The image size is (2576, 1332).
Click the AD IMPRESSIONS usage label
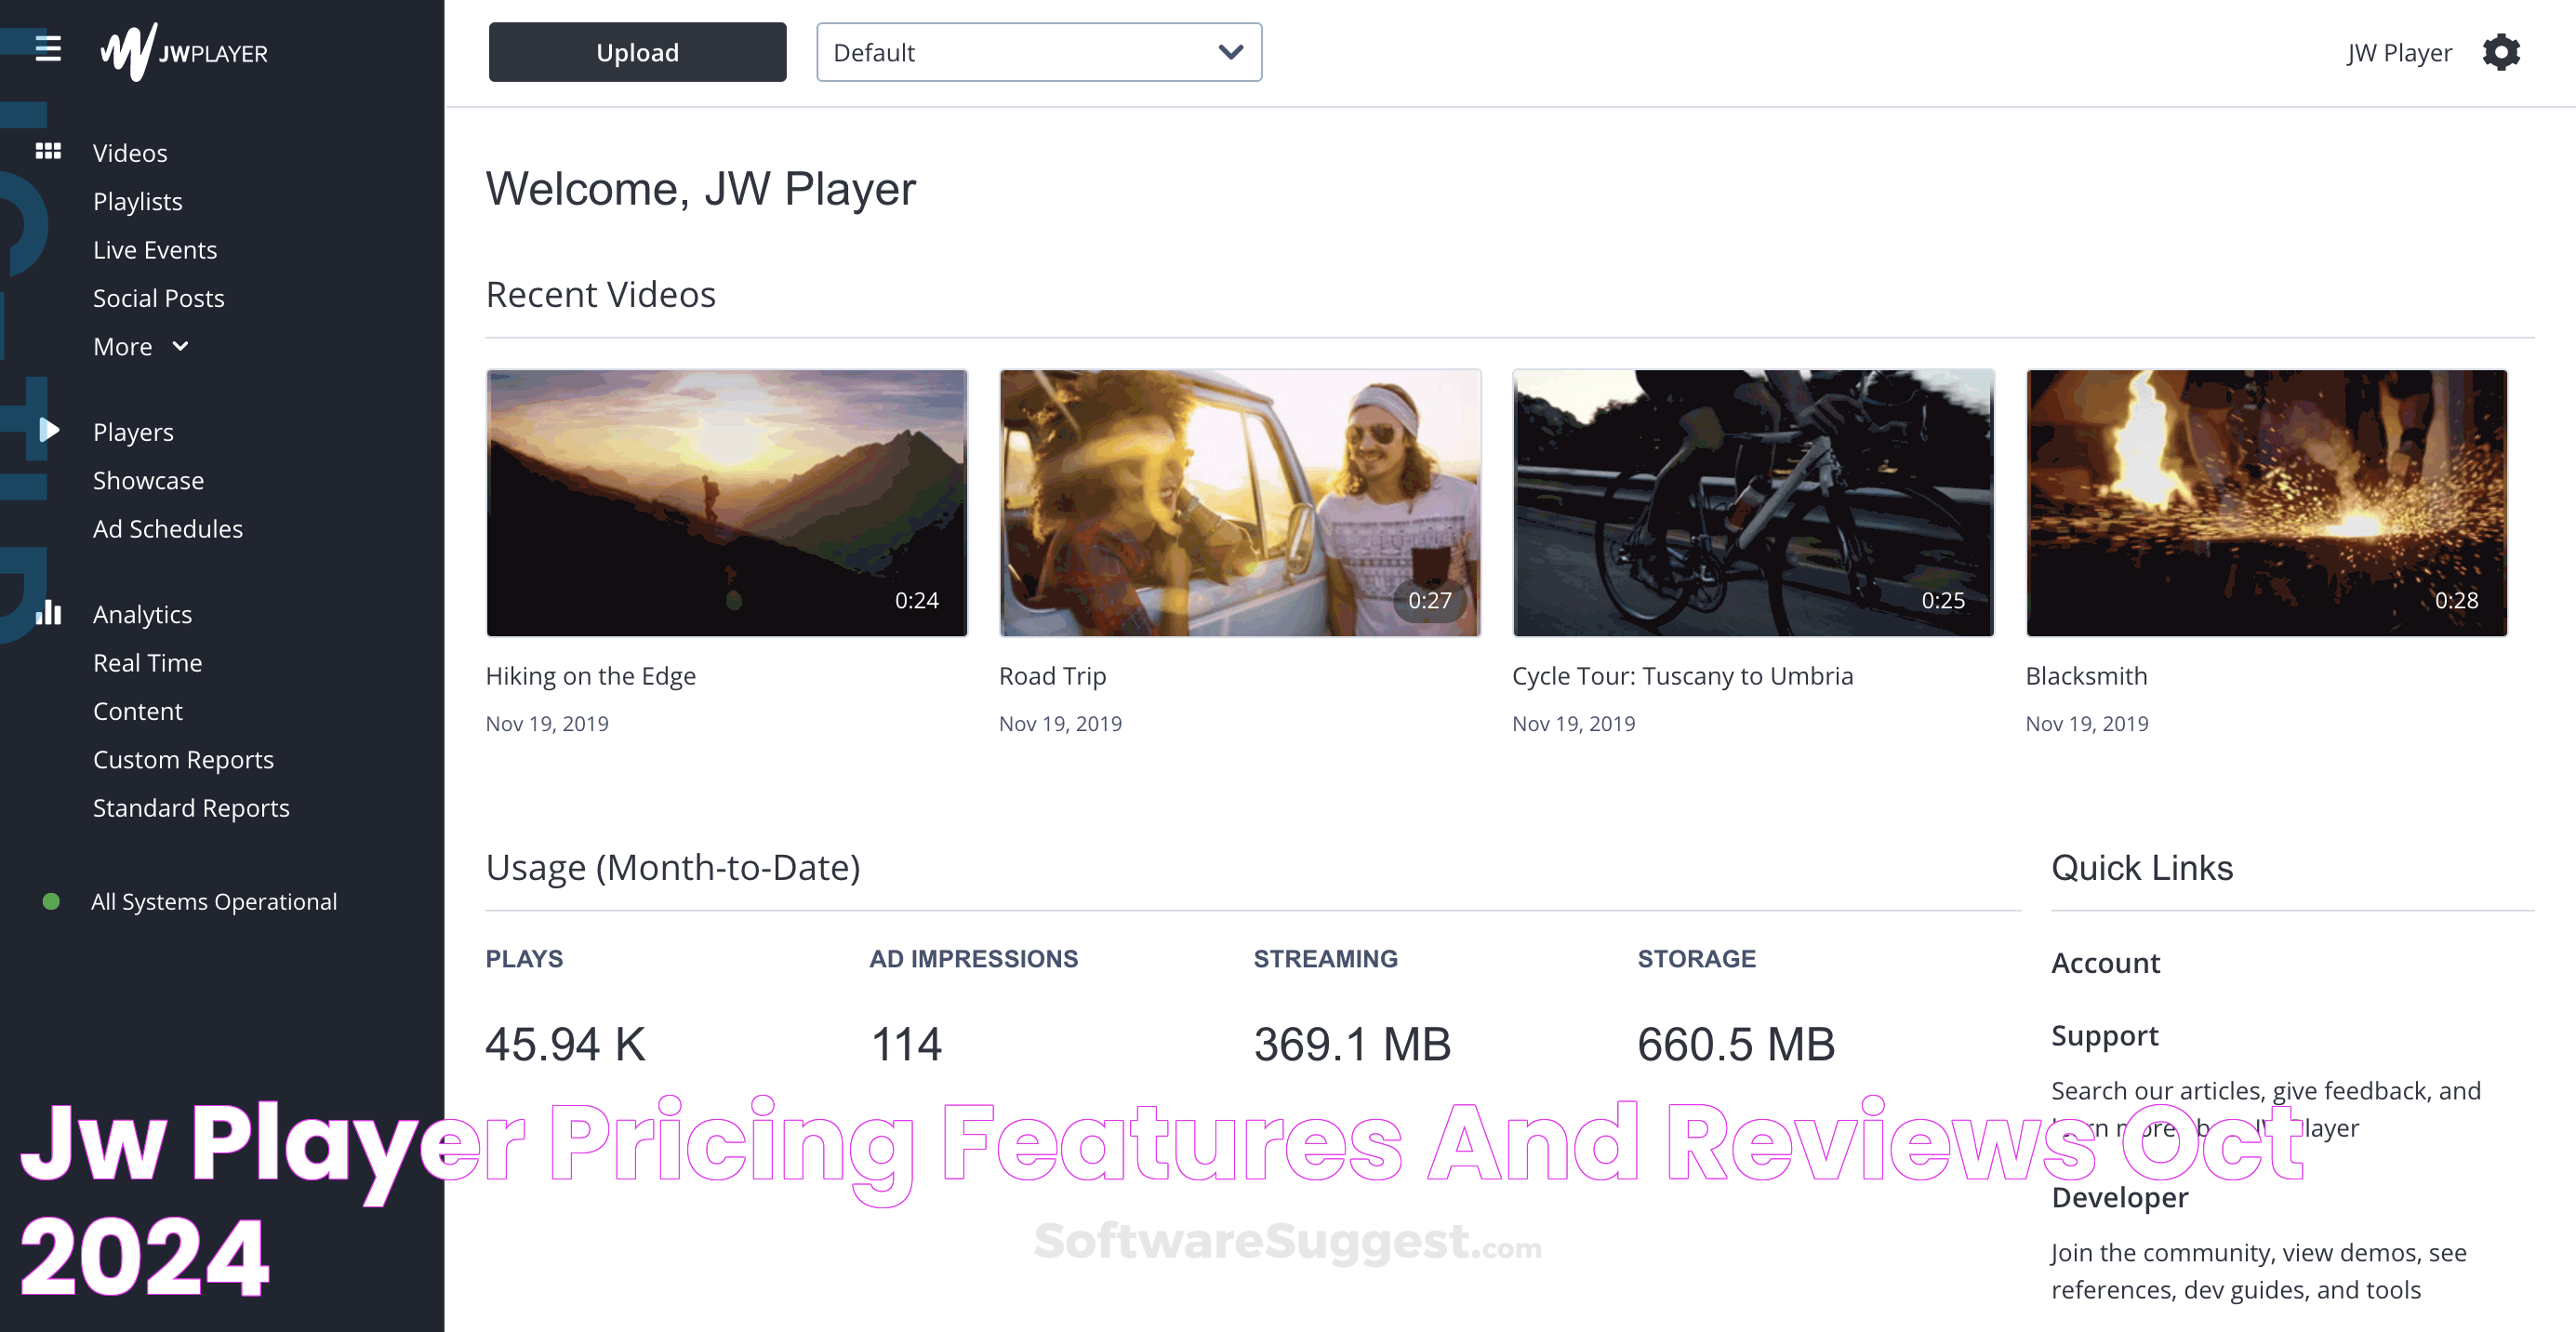click(x=974, y=959)
